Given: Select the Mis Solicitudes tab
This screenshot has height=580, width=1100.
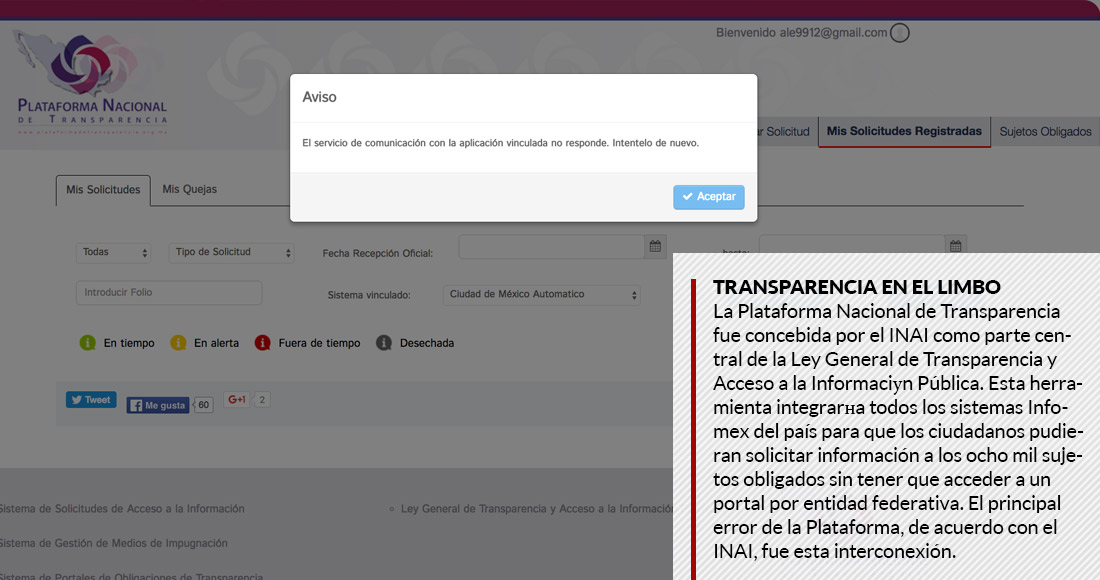Looking at the screenshot, I should point(103,190).
